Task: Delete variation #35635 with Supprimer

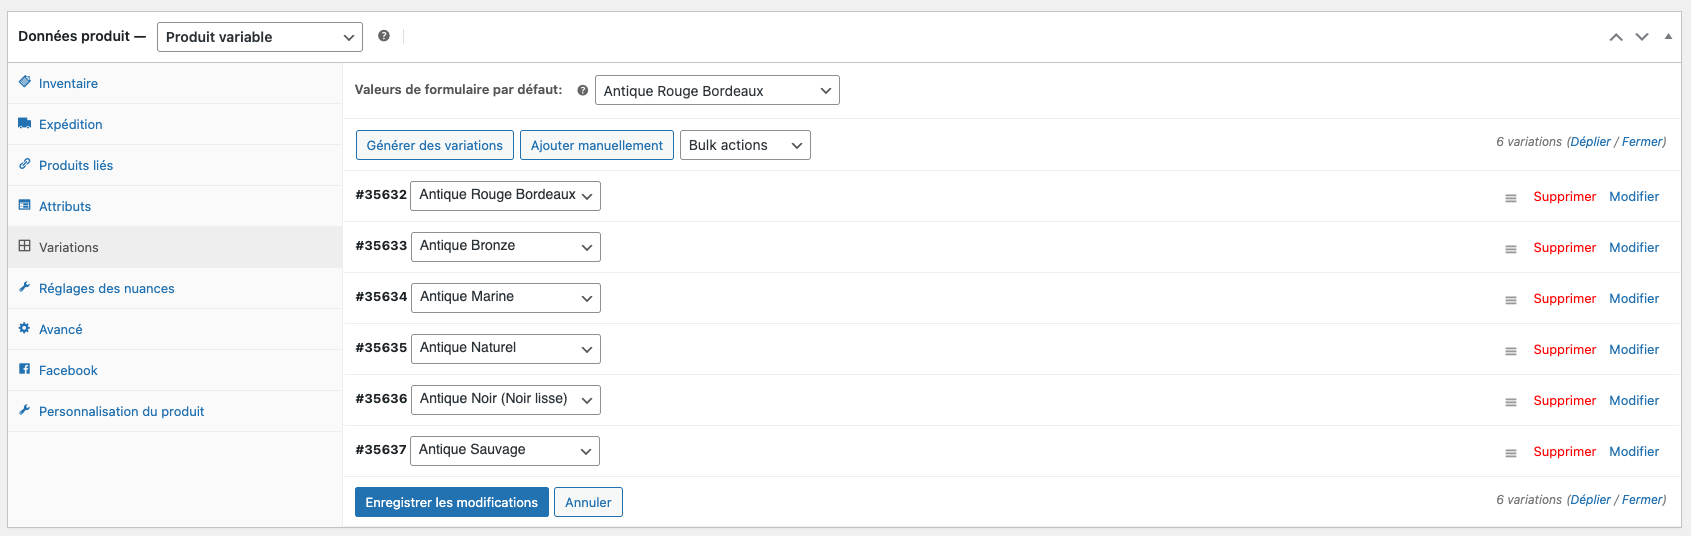Action: 1564,350
